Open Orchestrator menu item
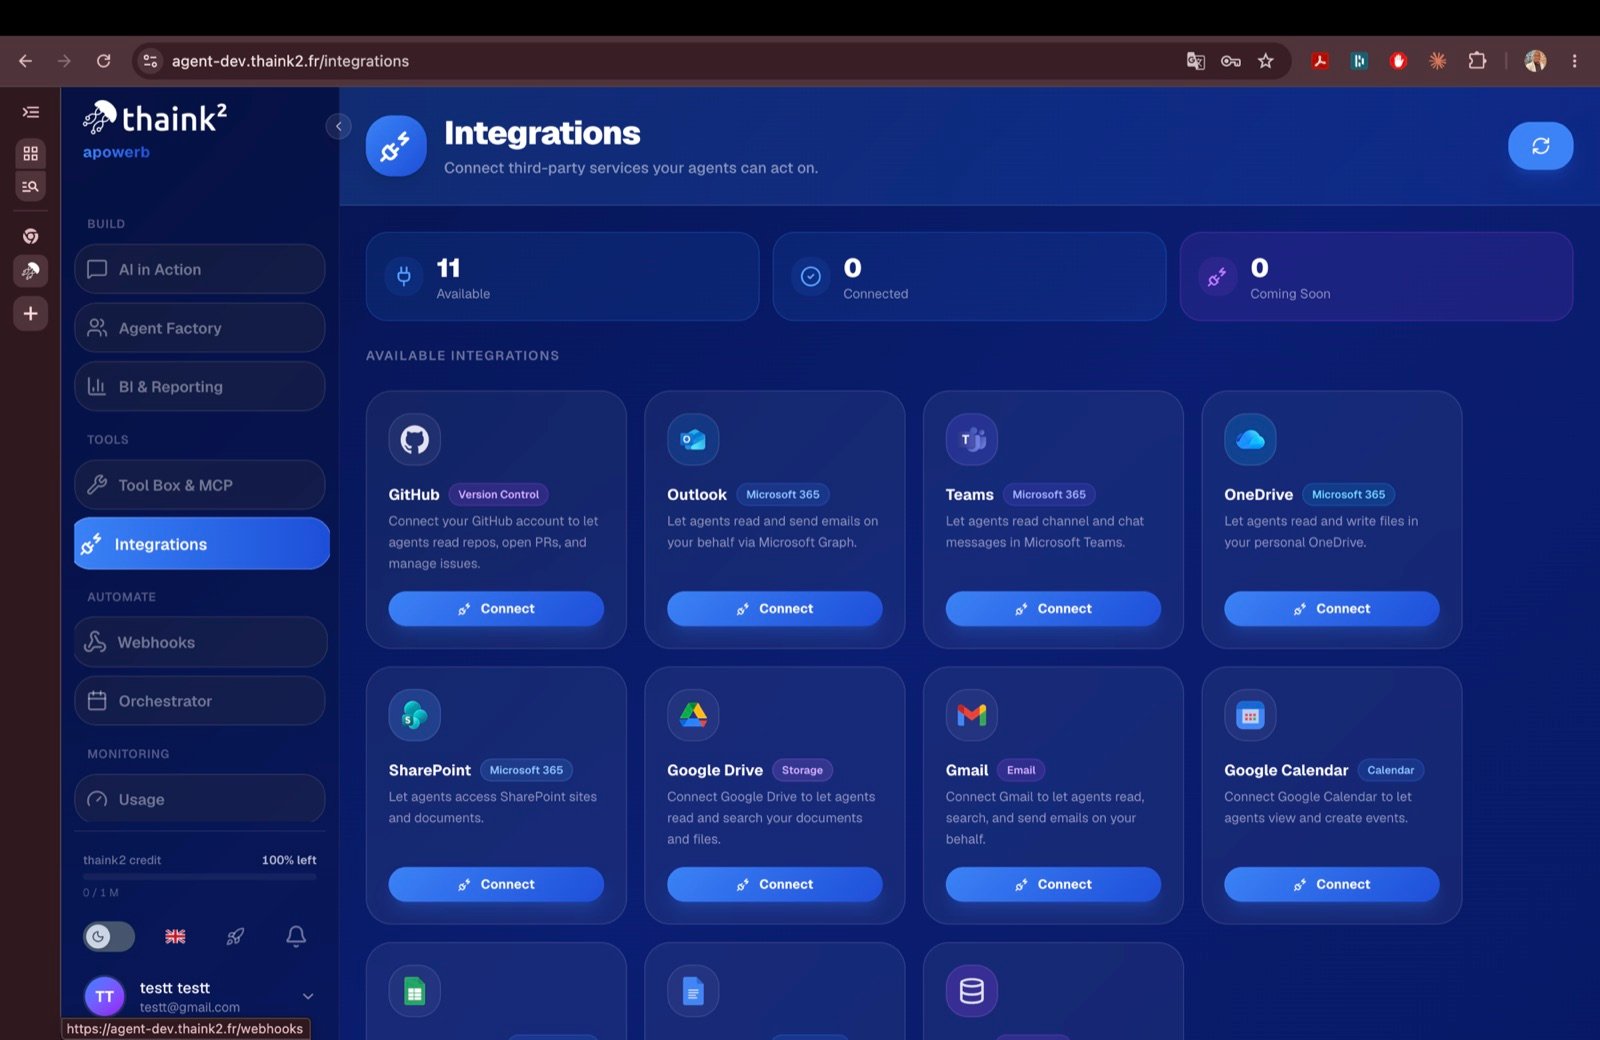This screenshot has height=1040, width=1600. click(200, 701)
